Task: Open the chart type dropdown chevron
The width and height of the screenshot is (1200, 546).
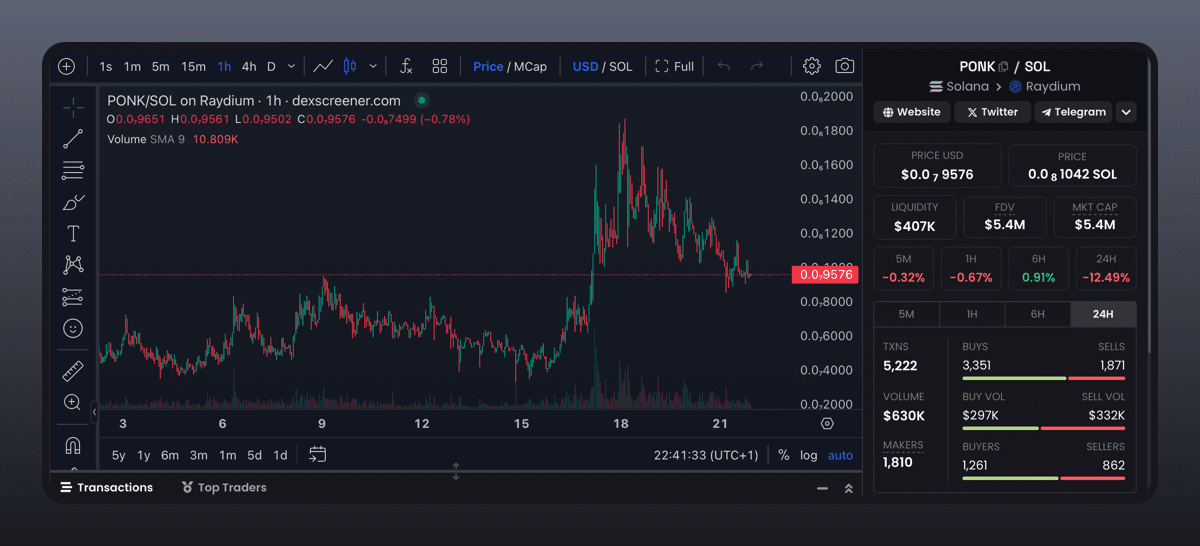Action: 373,67
